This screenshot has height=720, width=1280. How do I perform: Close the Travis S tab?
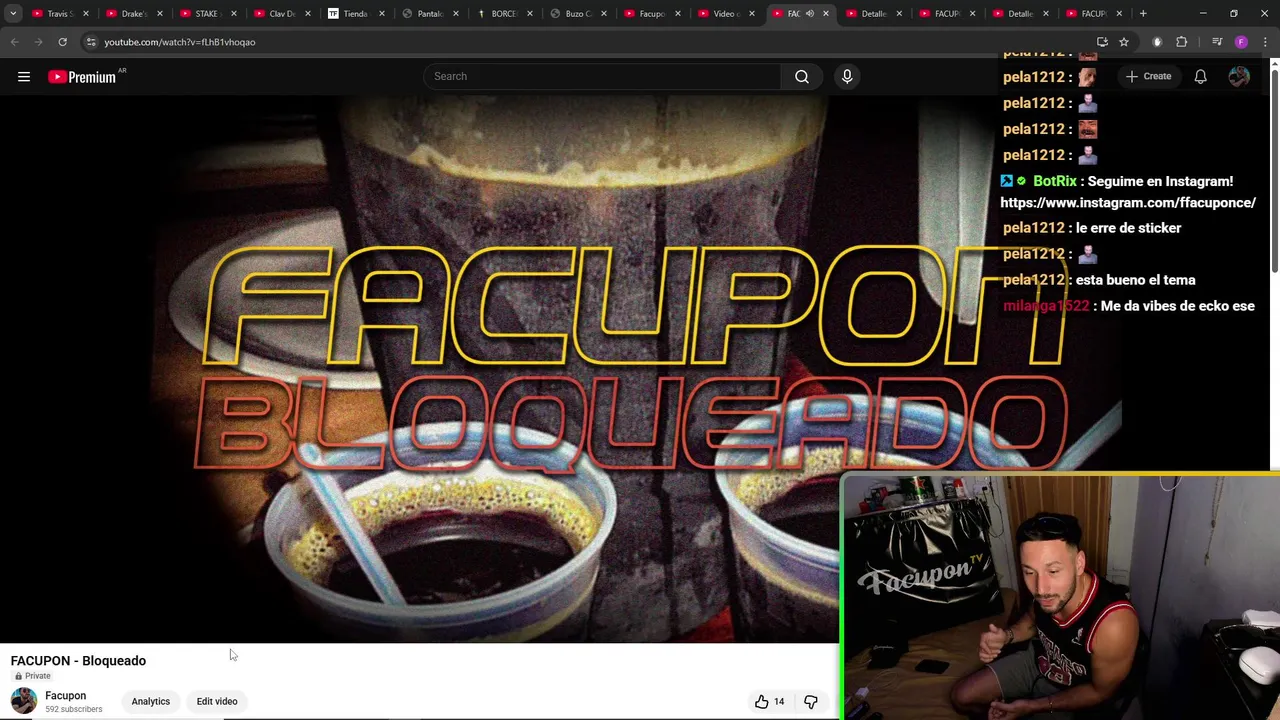[86, 14]
